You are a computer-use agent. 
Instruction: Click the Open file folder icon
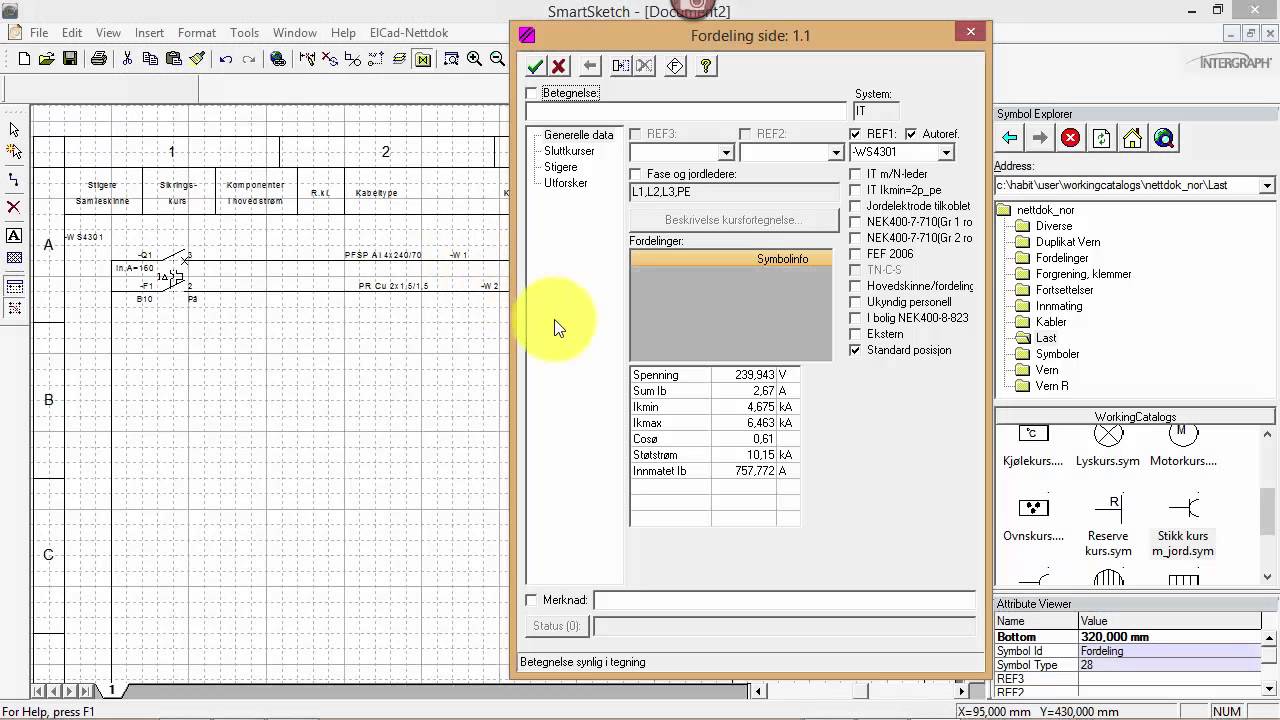46,59
